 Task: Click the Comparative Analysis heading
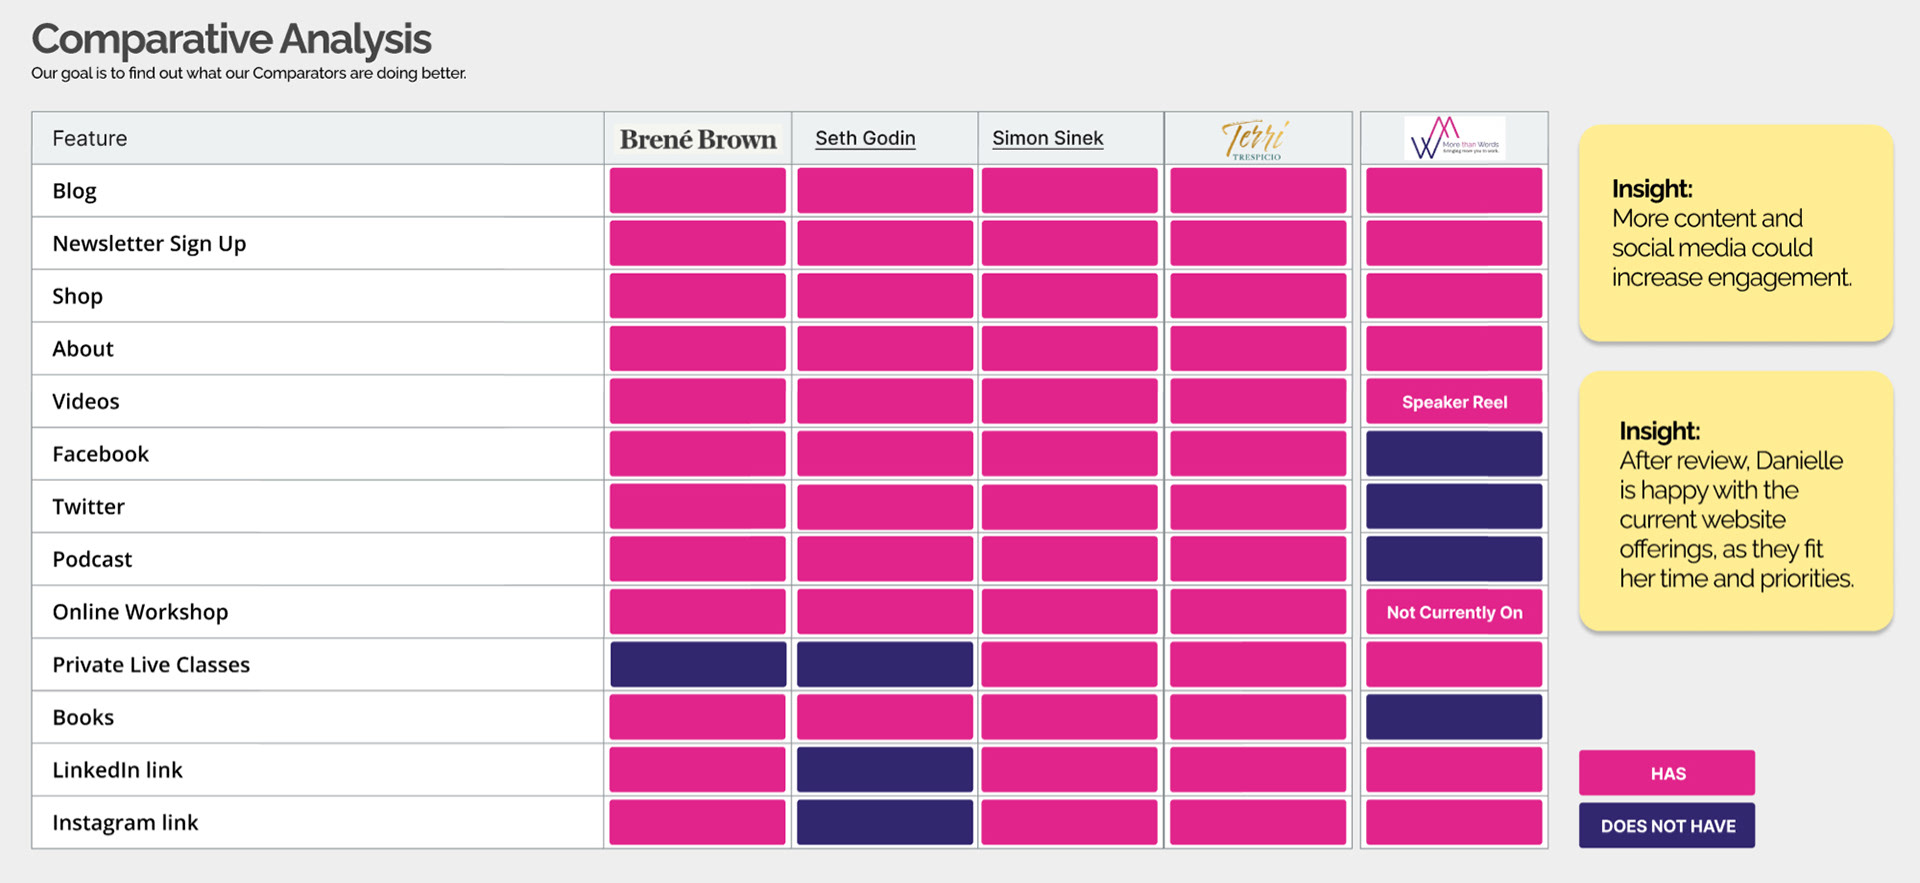(231, 40)
